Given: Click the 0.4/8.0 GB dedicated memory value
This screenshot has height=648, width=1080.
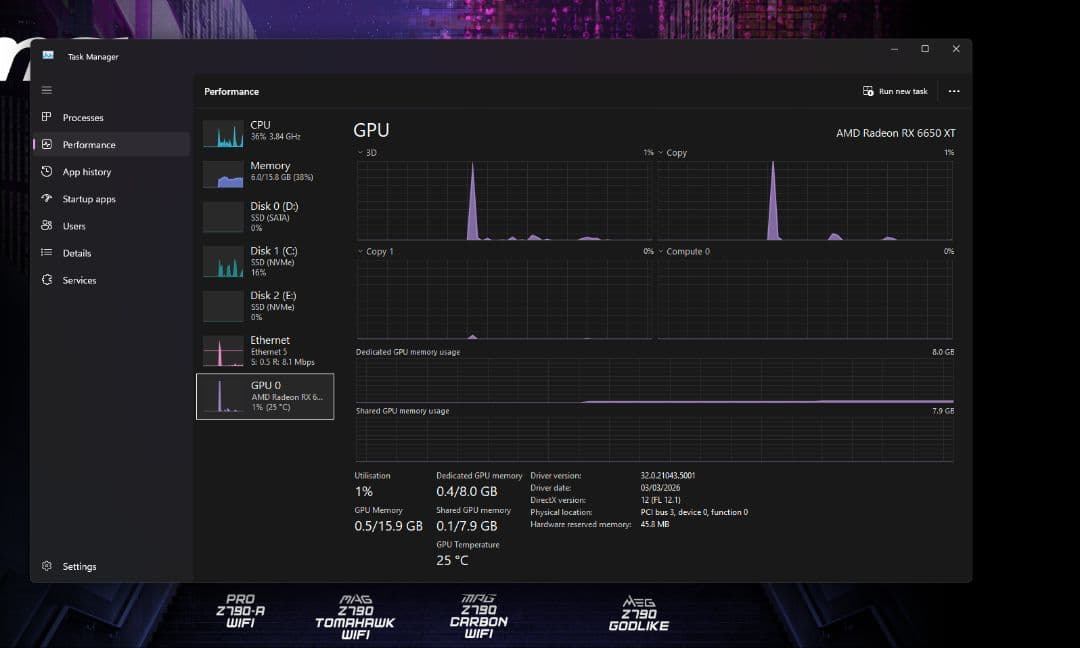Looking at the screenshot, I should point(466,492).
